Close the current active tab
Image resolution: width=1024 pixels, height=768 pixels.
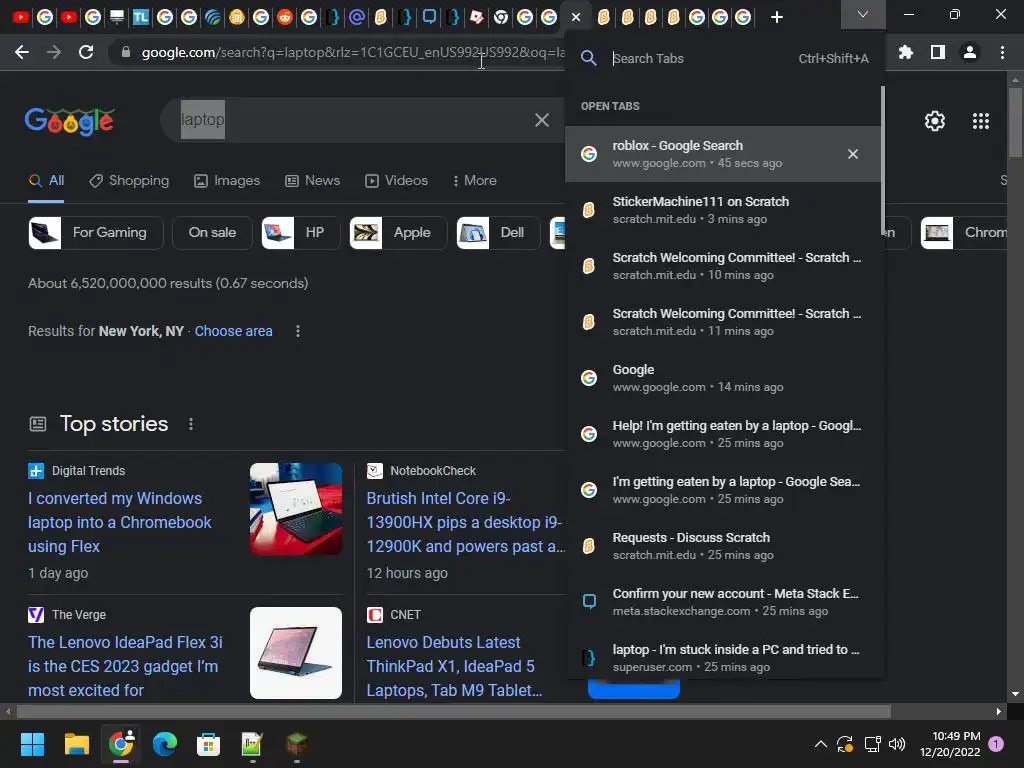point(575,17)
